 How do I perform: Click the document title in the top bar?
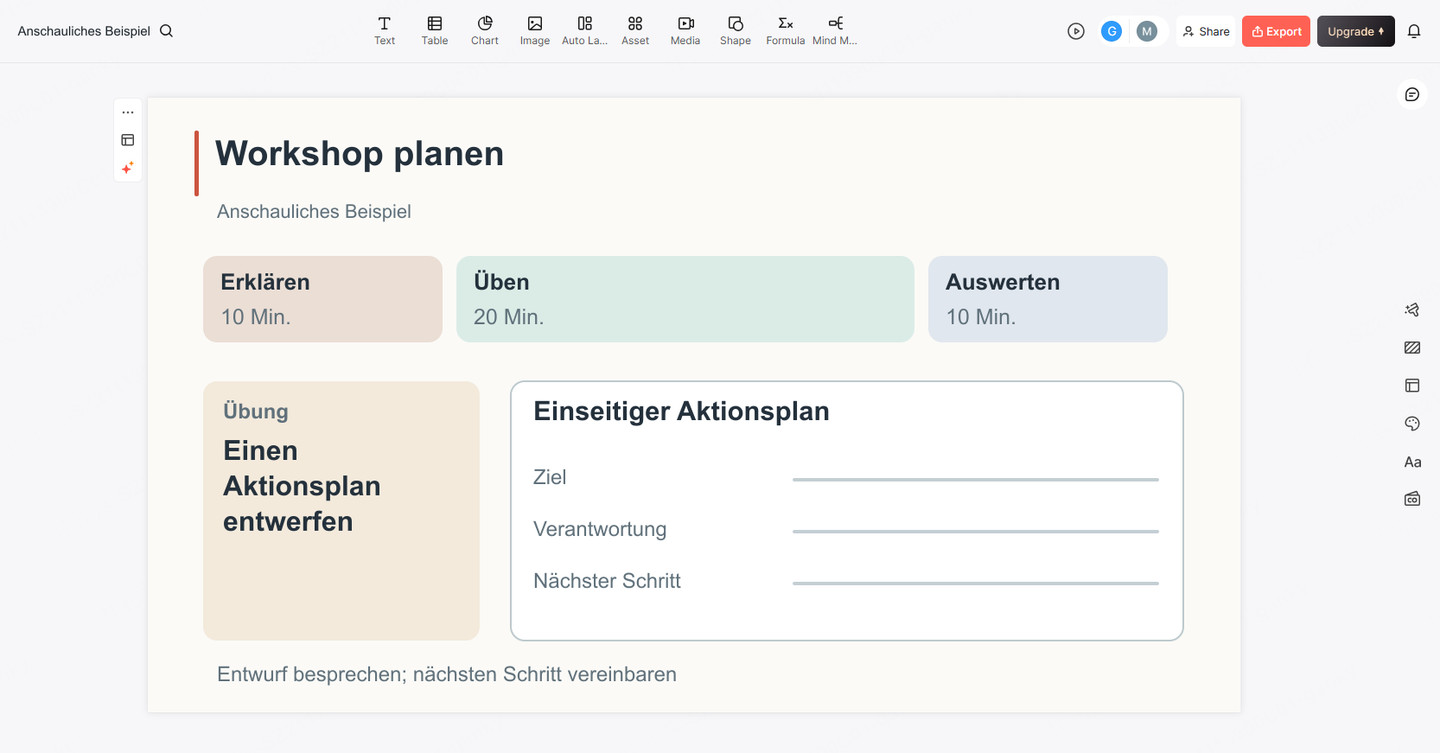[x=84, y=31]
